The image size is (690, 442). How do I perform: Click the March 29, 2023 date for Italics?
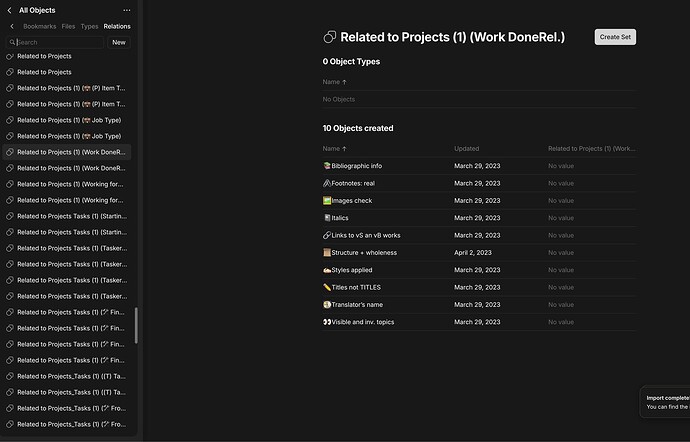pos(477,218)
